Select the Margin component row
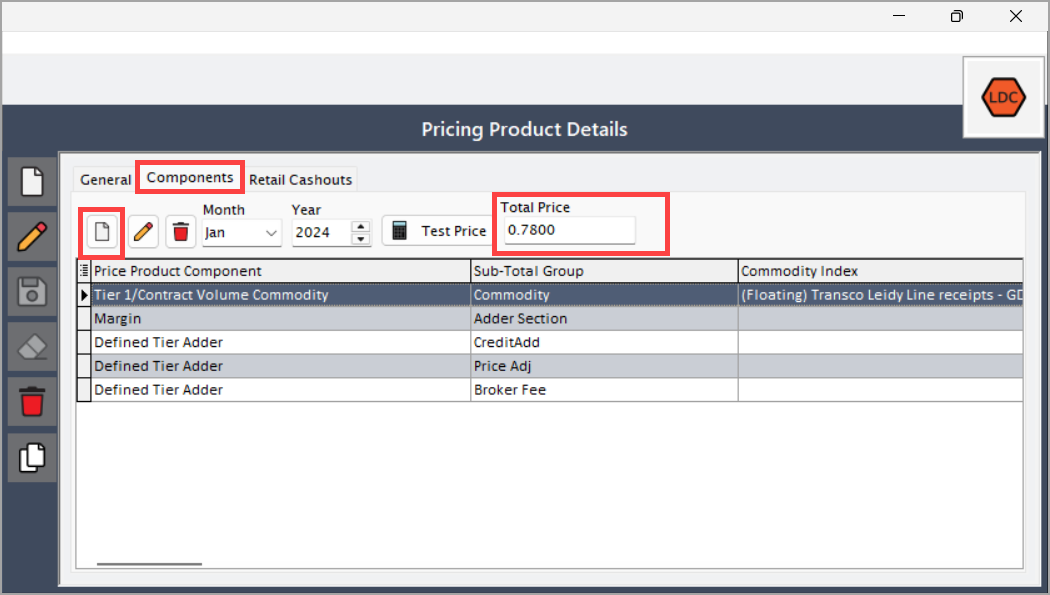The width and height of the screenshot is (1050, 595). [x=549, y=319]
